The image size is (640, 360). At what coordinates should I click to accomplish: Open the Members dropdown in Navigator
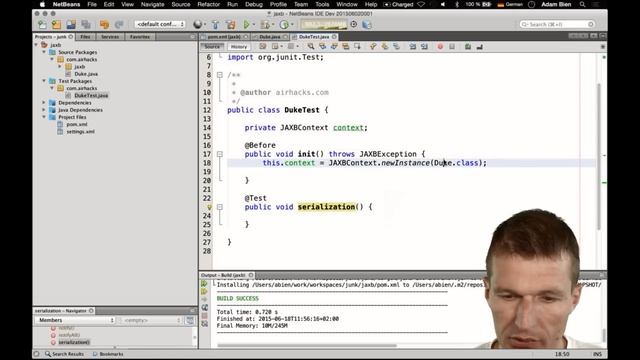pyautogui.click(x=75, y=320)
